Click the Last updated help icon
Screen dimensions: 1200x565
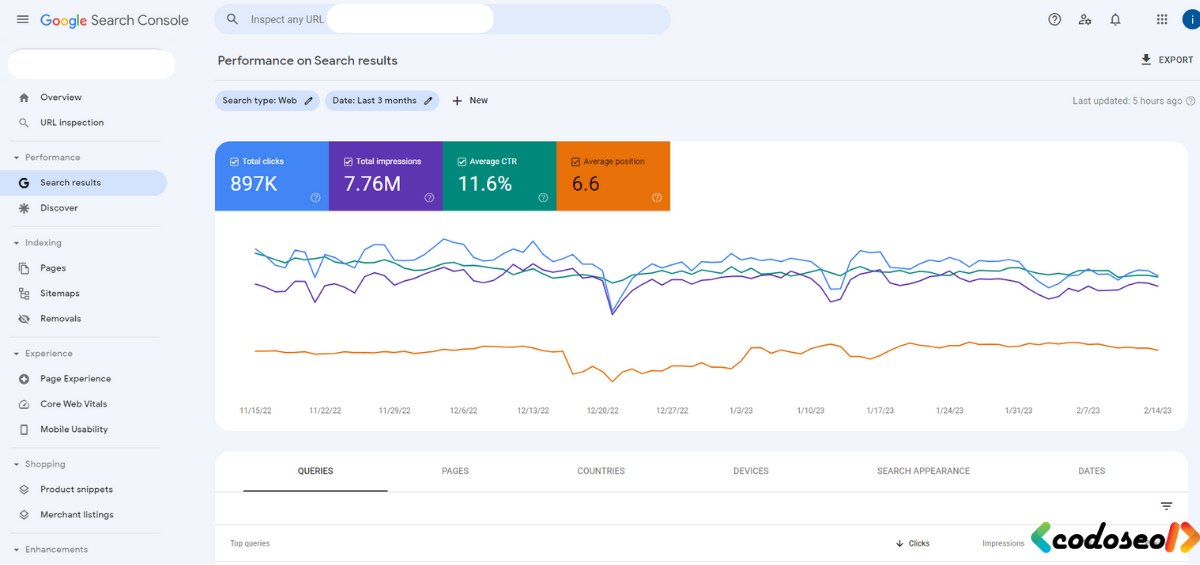[x=1192, y=101]
